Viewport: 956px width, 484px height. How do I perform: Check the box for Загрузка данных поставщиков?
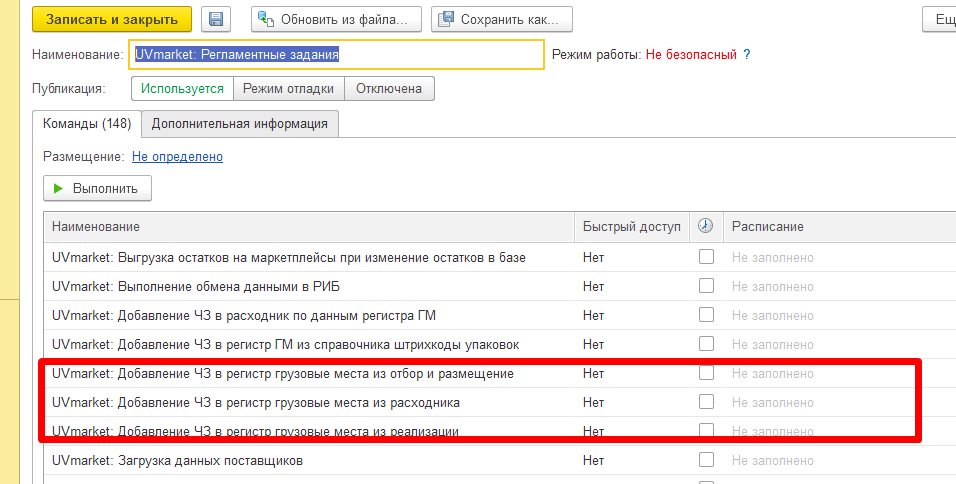706,460
